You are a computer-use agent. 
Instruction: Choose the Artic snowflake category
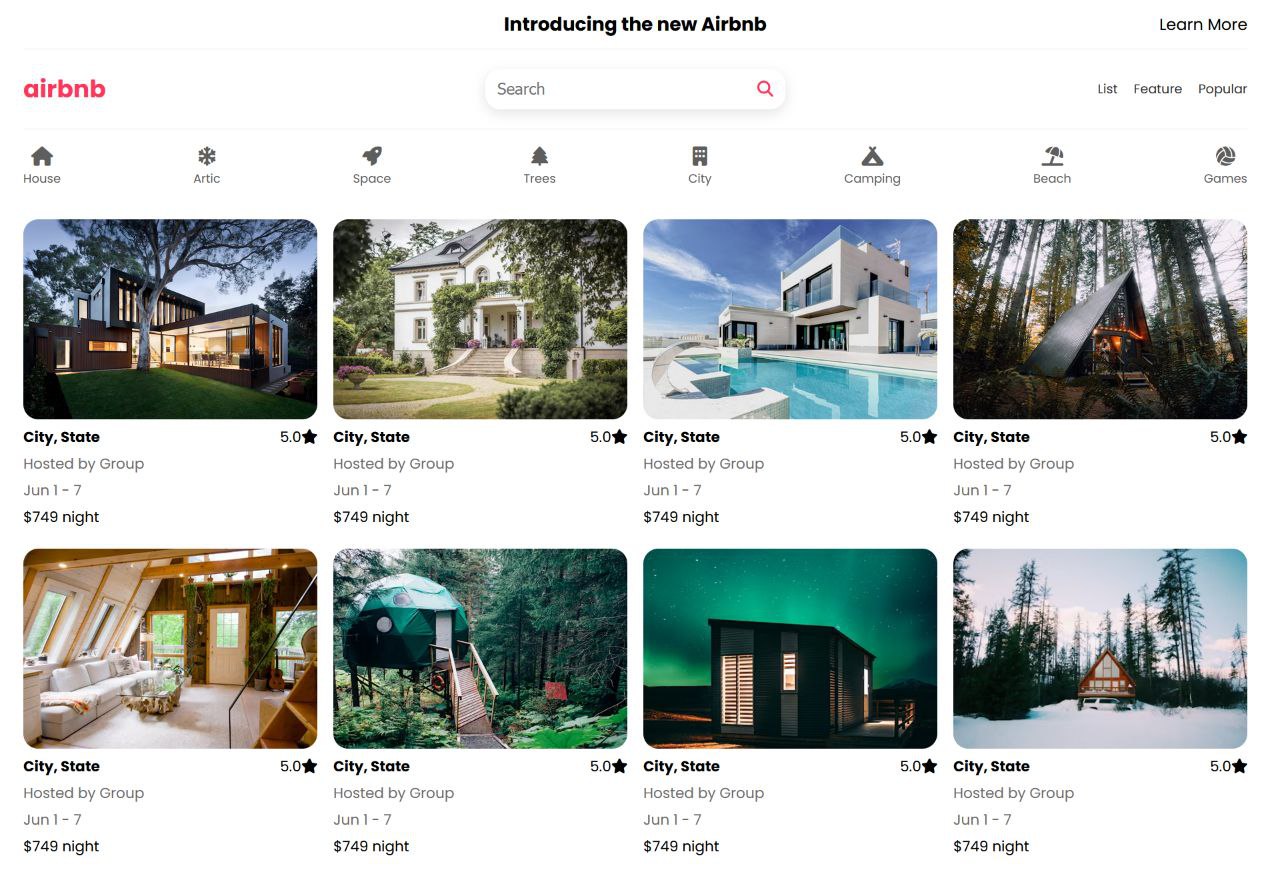click(x=206, y=156)
